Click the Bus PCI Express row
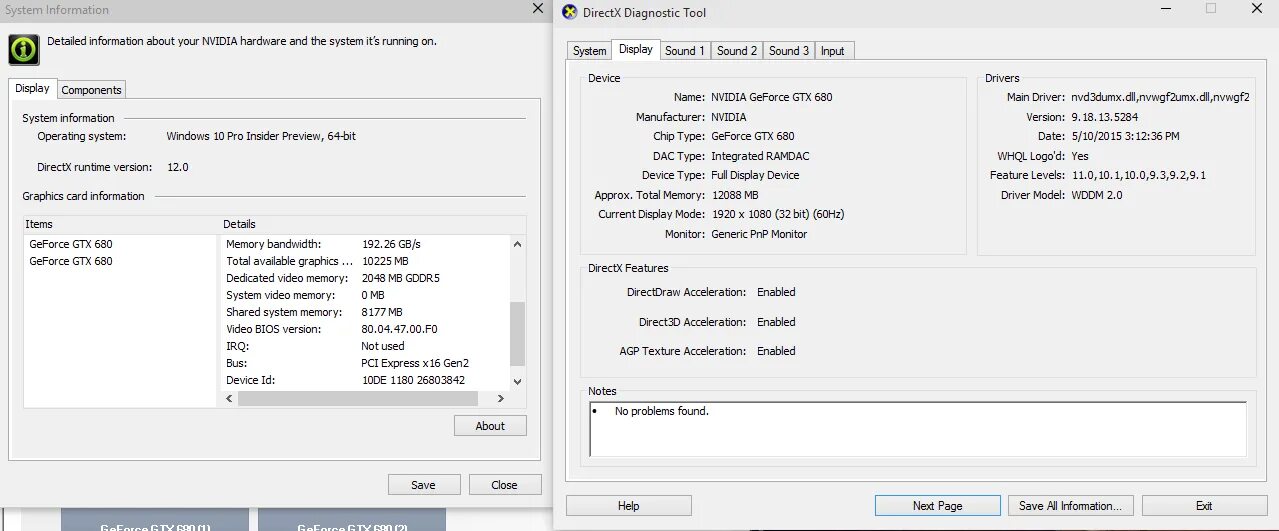The width and height of the screenshot is (1279, 531). click(x=365, y=363)
